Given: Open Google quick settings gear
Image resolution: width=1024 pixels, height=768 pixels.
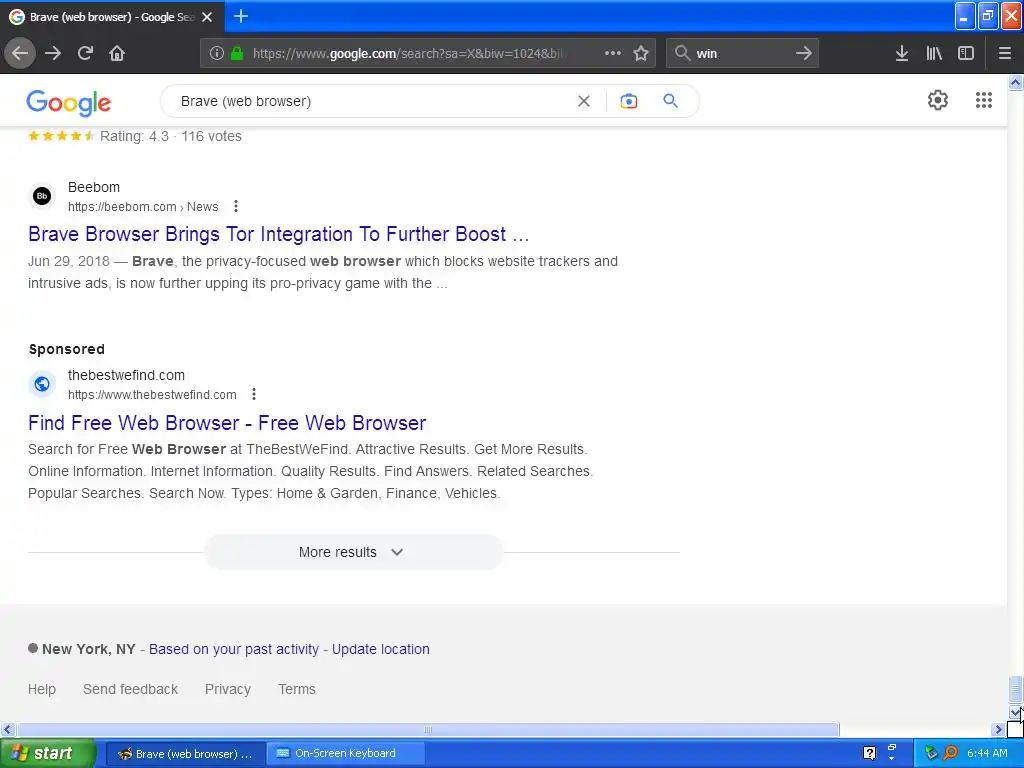Looking at the screenshot, I should pos(938,100).
